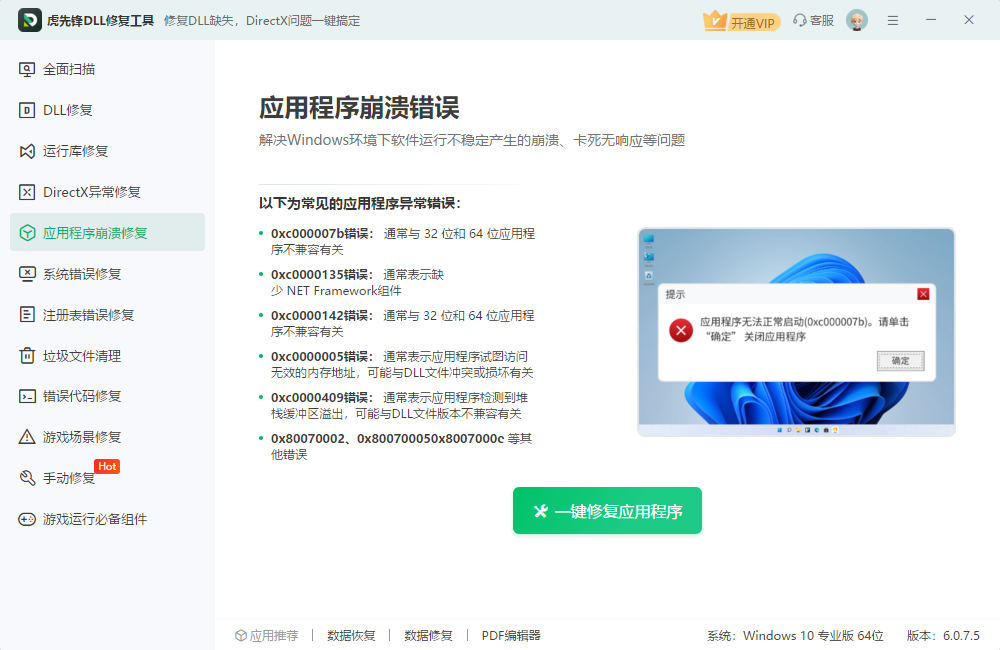Viewport: 1000px width, 650px height.
Task: Open the hamburger main menu
Action: pos(893,20)
